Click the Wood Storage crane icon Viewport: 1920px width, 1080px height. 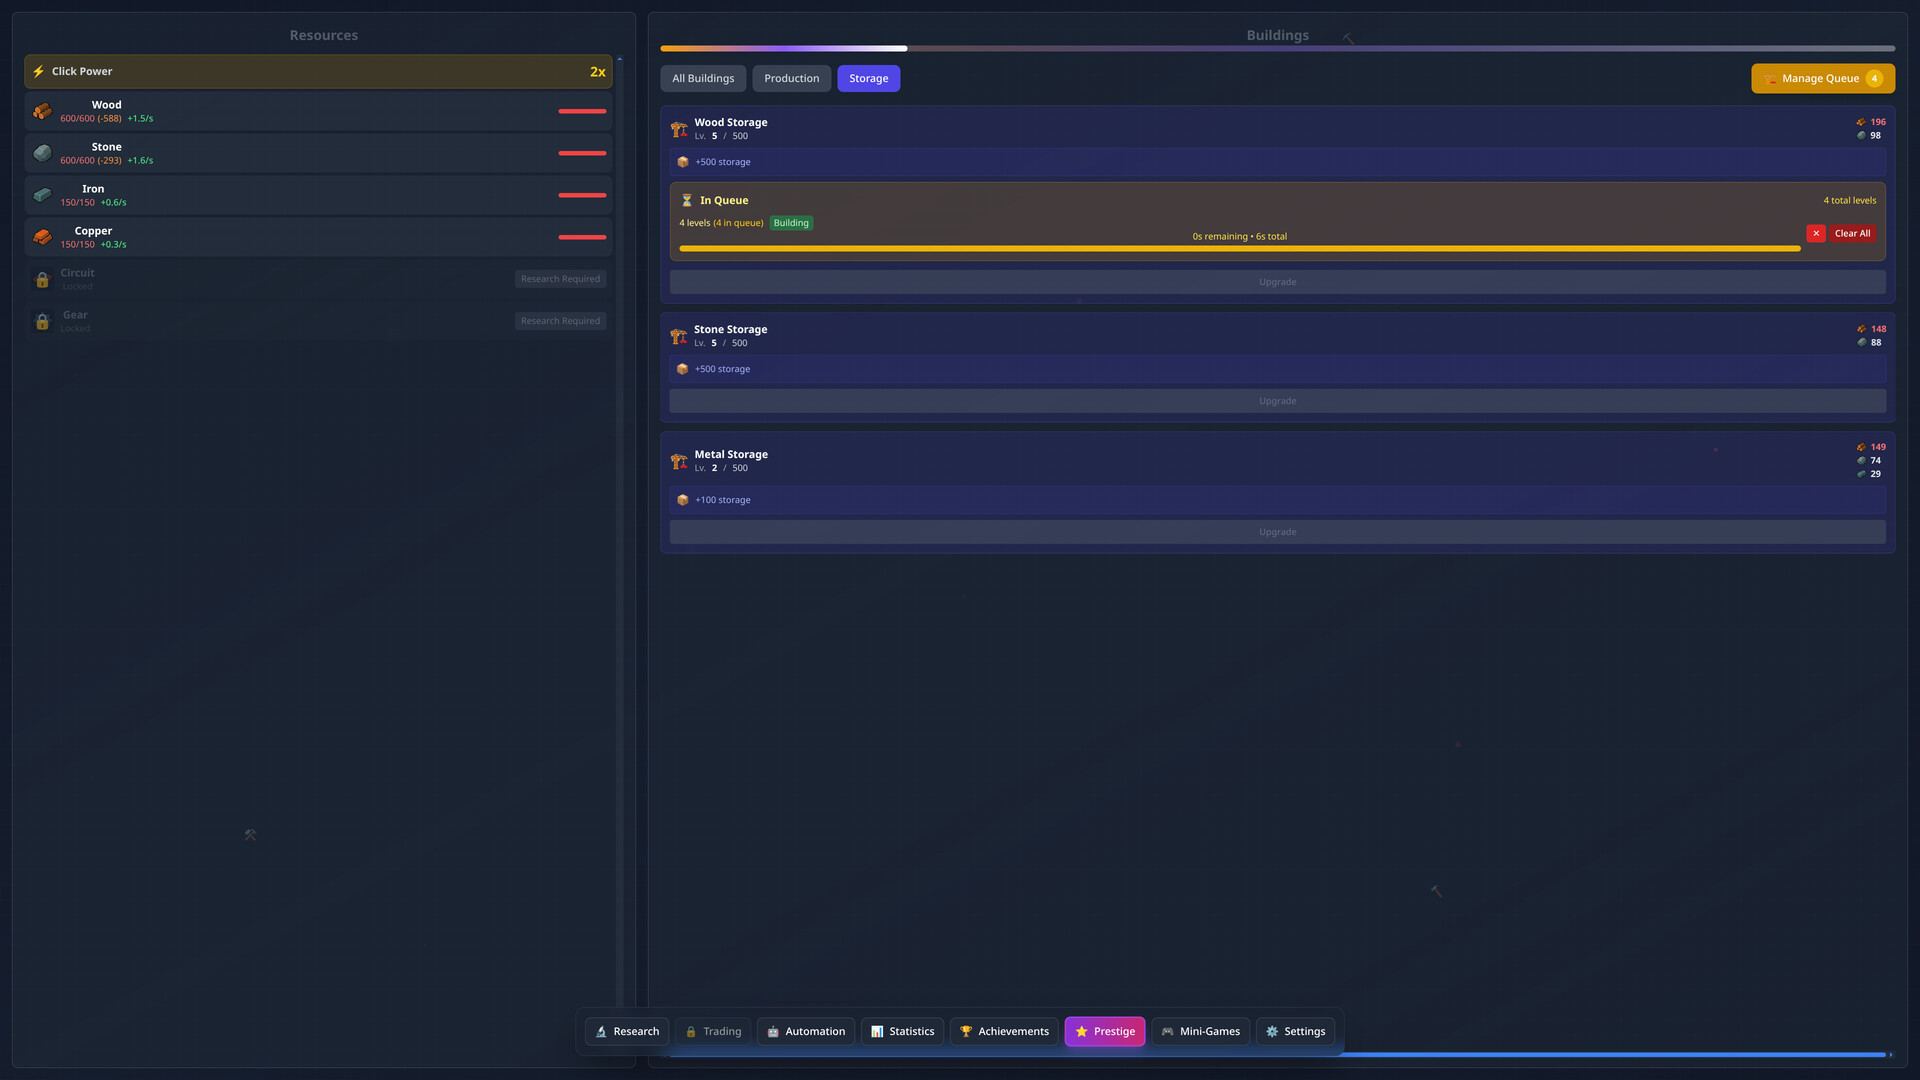[679, 128]
